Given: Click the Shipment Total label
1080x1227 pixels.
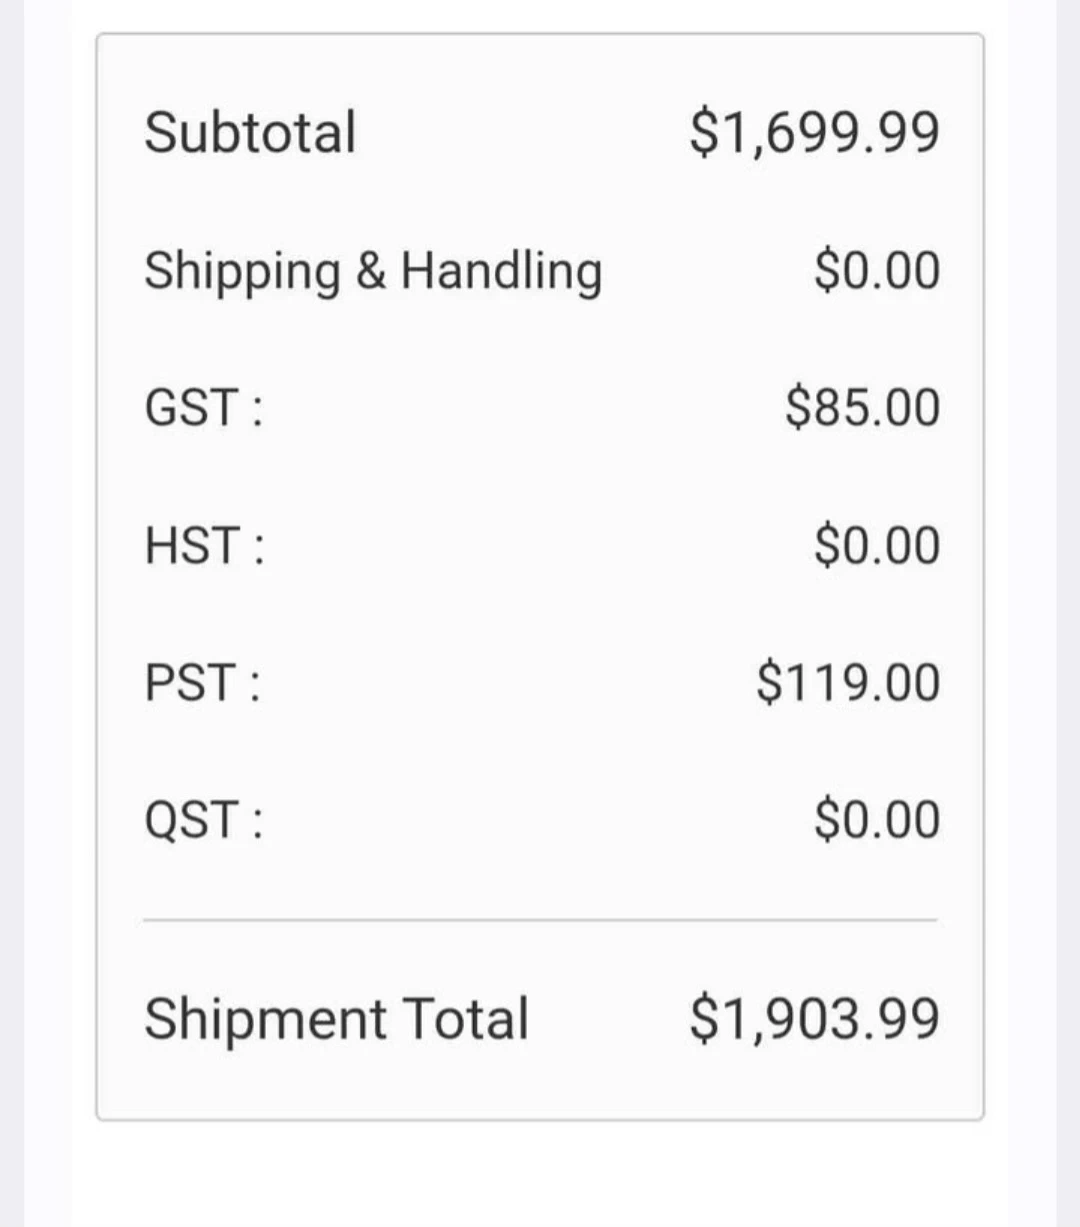Looking at the screenshot, I should [x=336, y=1019].
